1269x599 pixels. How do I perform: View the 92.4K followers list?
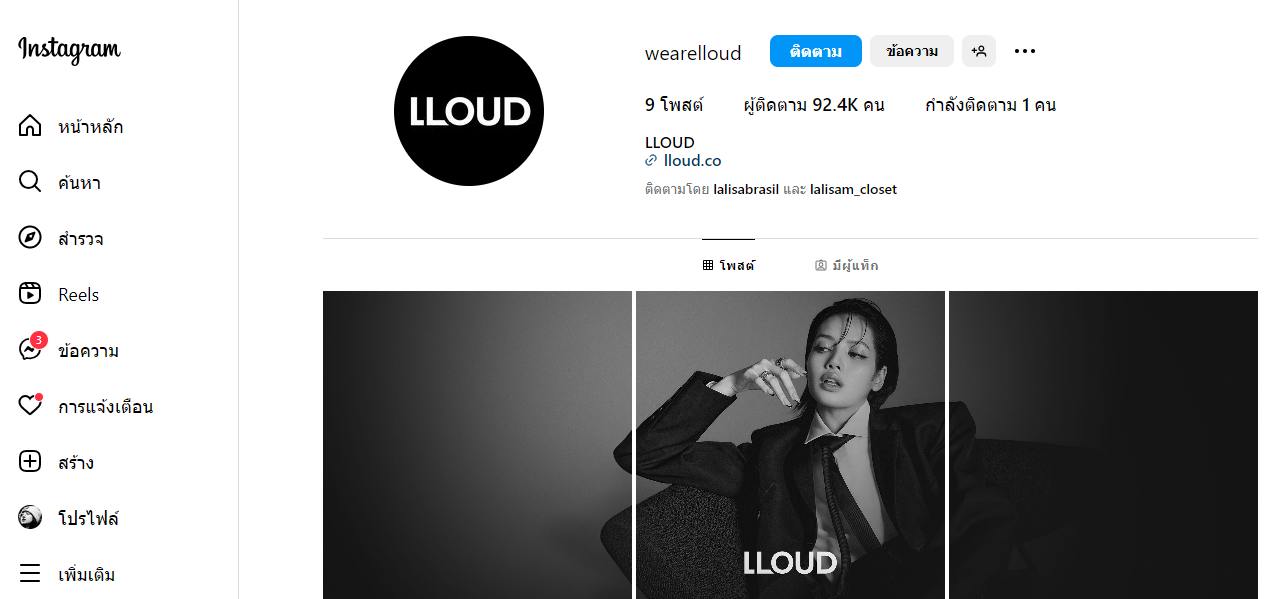coord(814,105)
